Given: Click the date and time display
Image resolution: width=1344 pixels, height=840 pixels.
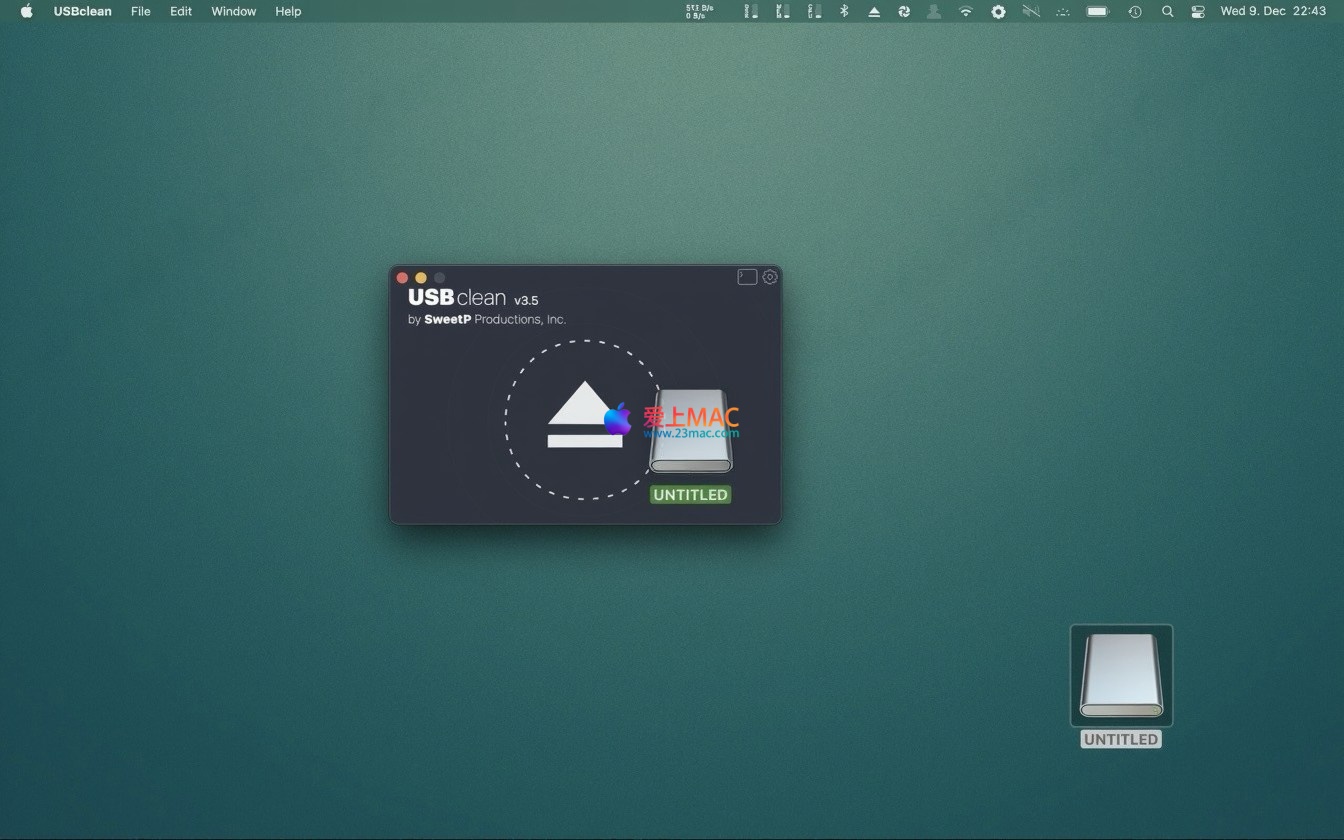Looking at the screenshot, I should [x=1273, y=11].
